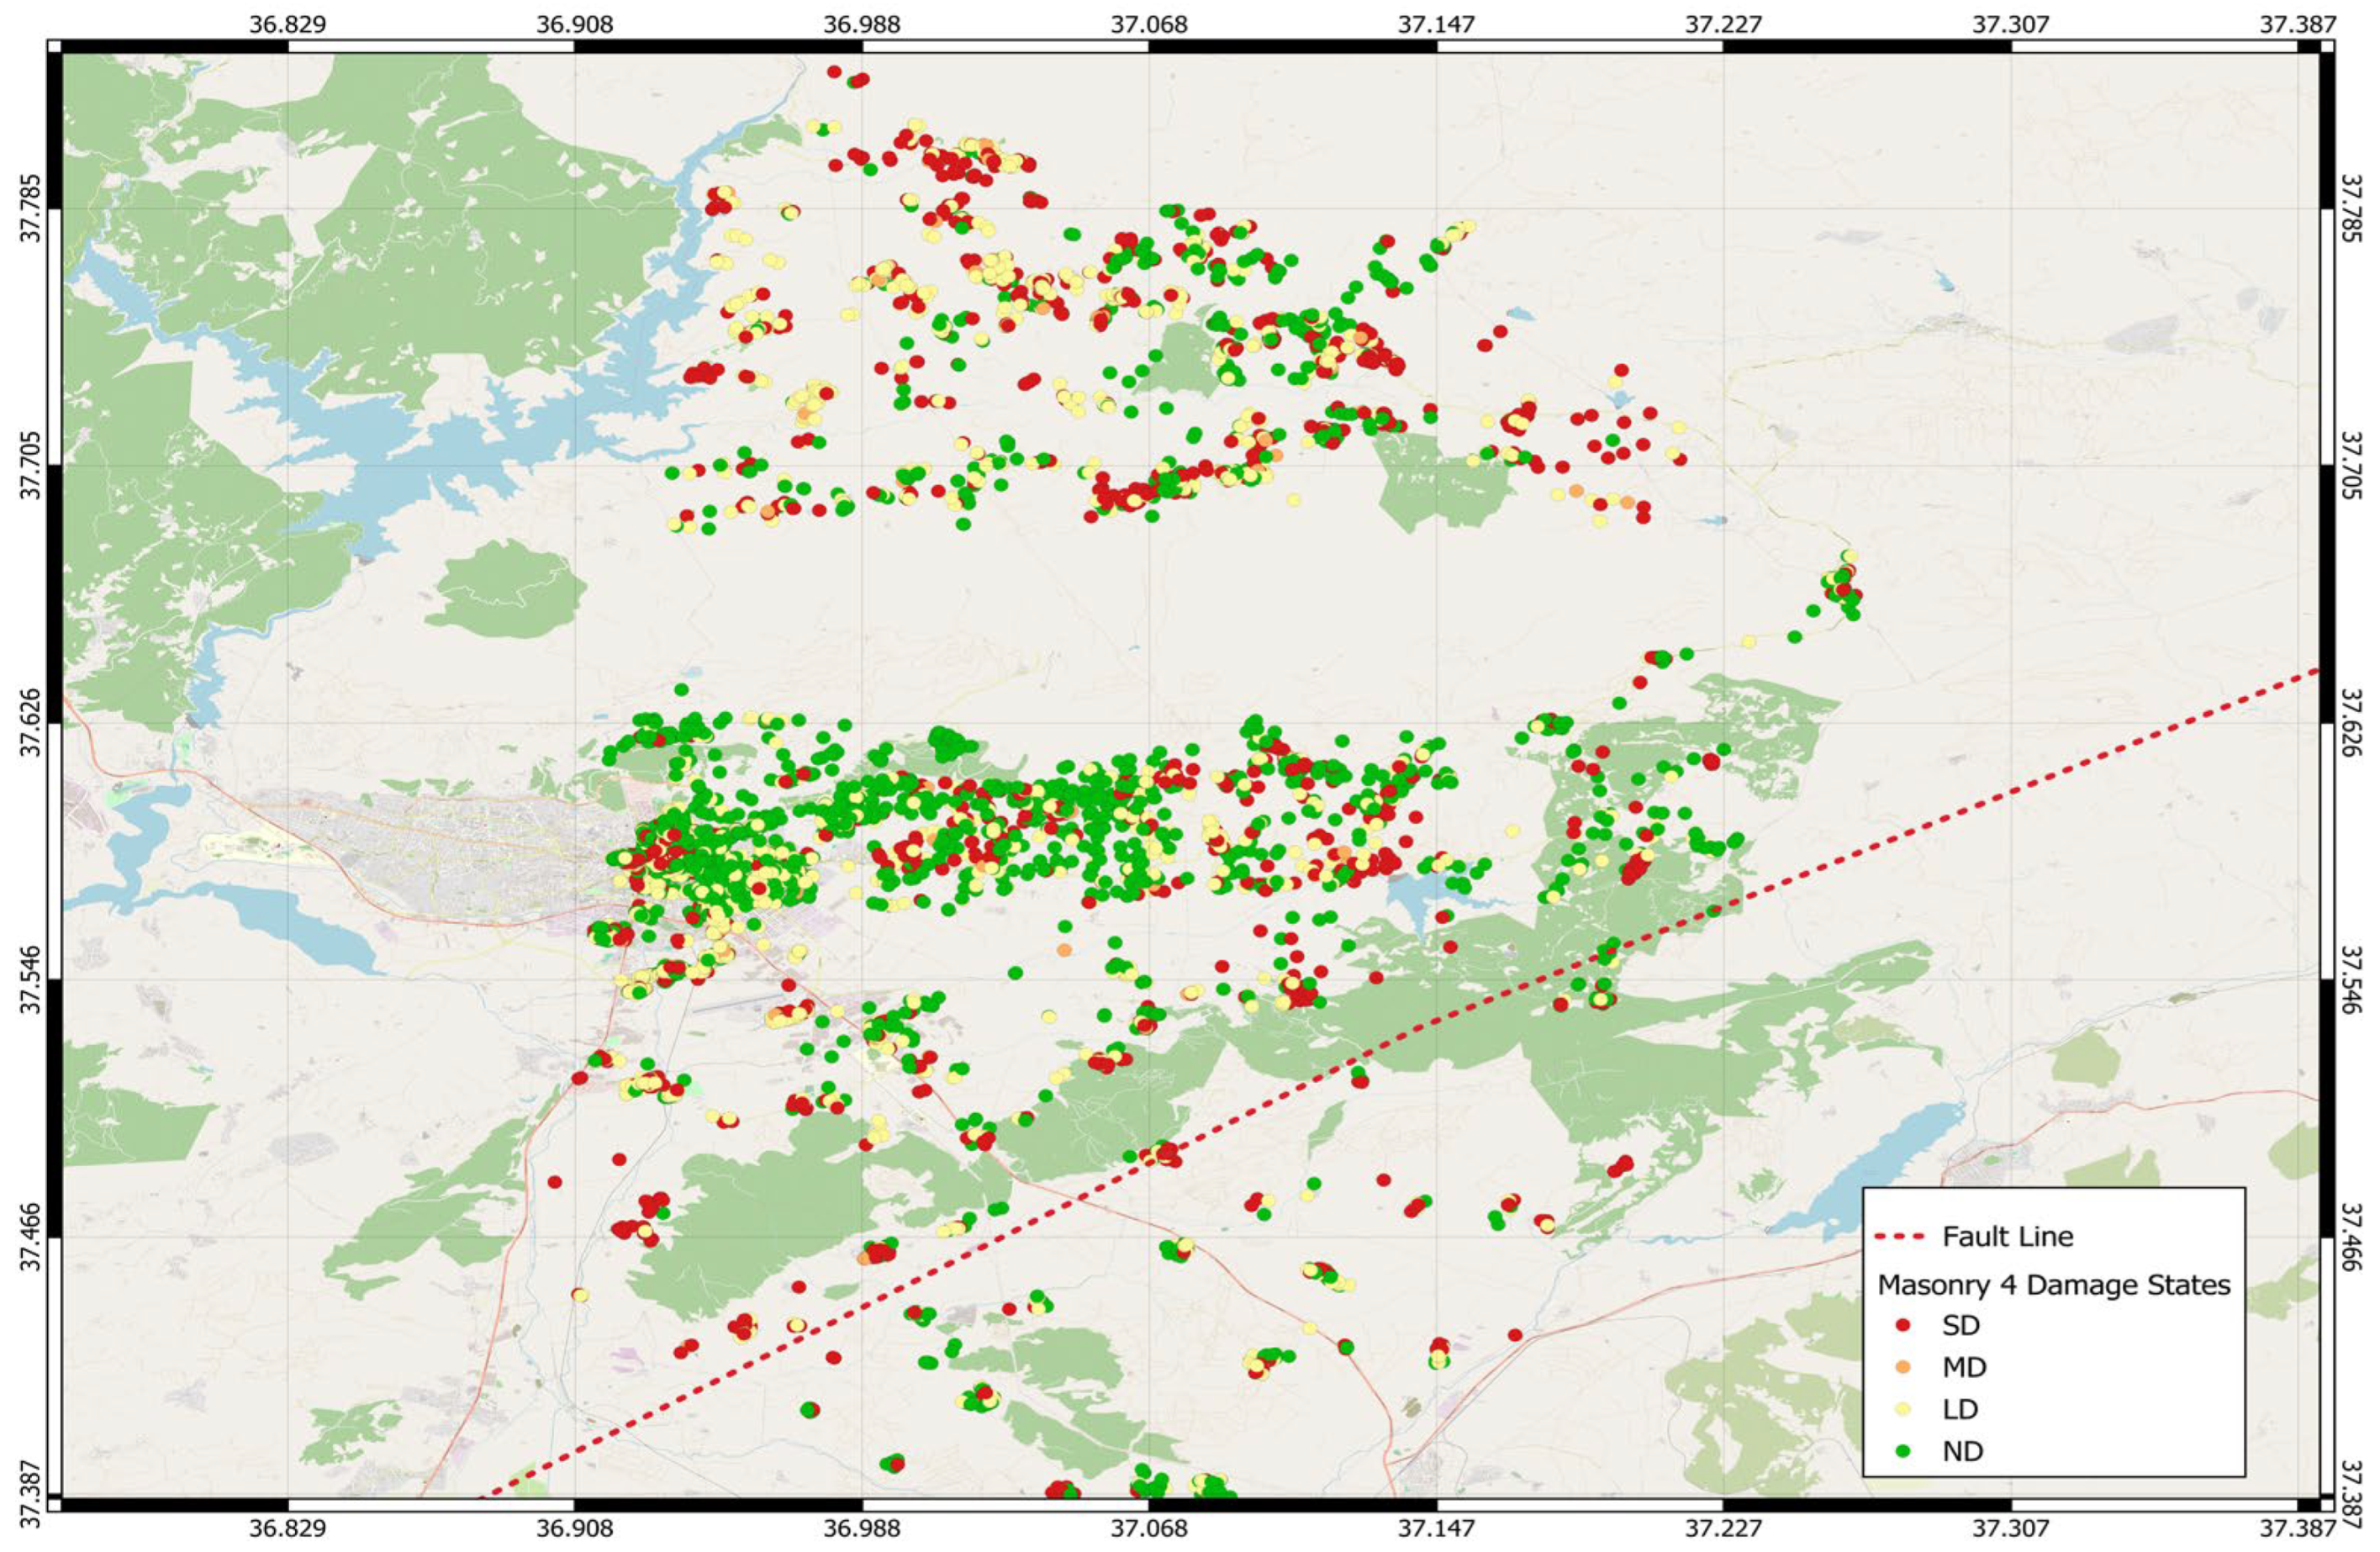Click the 'ND' legend label text
The image size is (2380, 1552).
[x=1962, y=1452]
